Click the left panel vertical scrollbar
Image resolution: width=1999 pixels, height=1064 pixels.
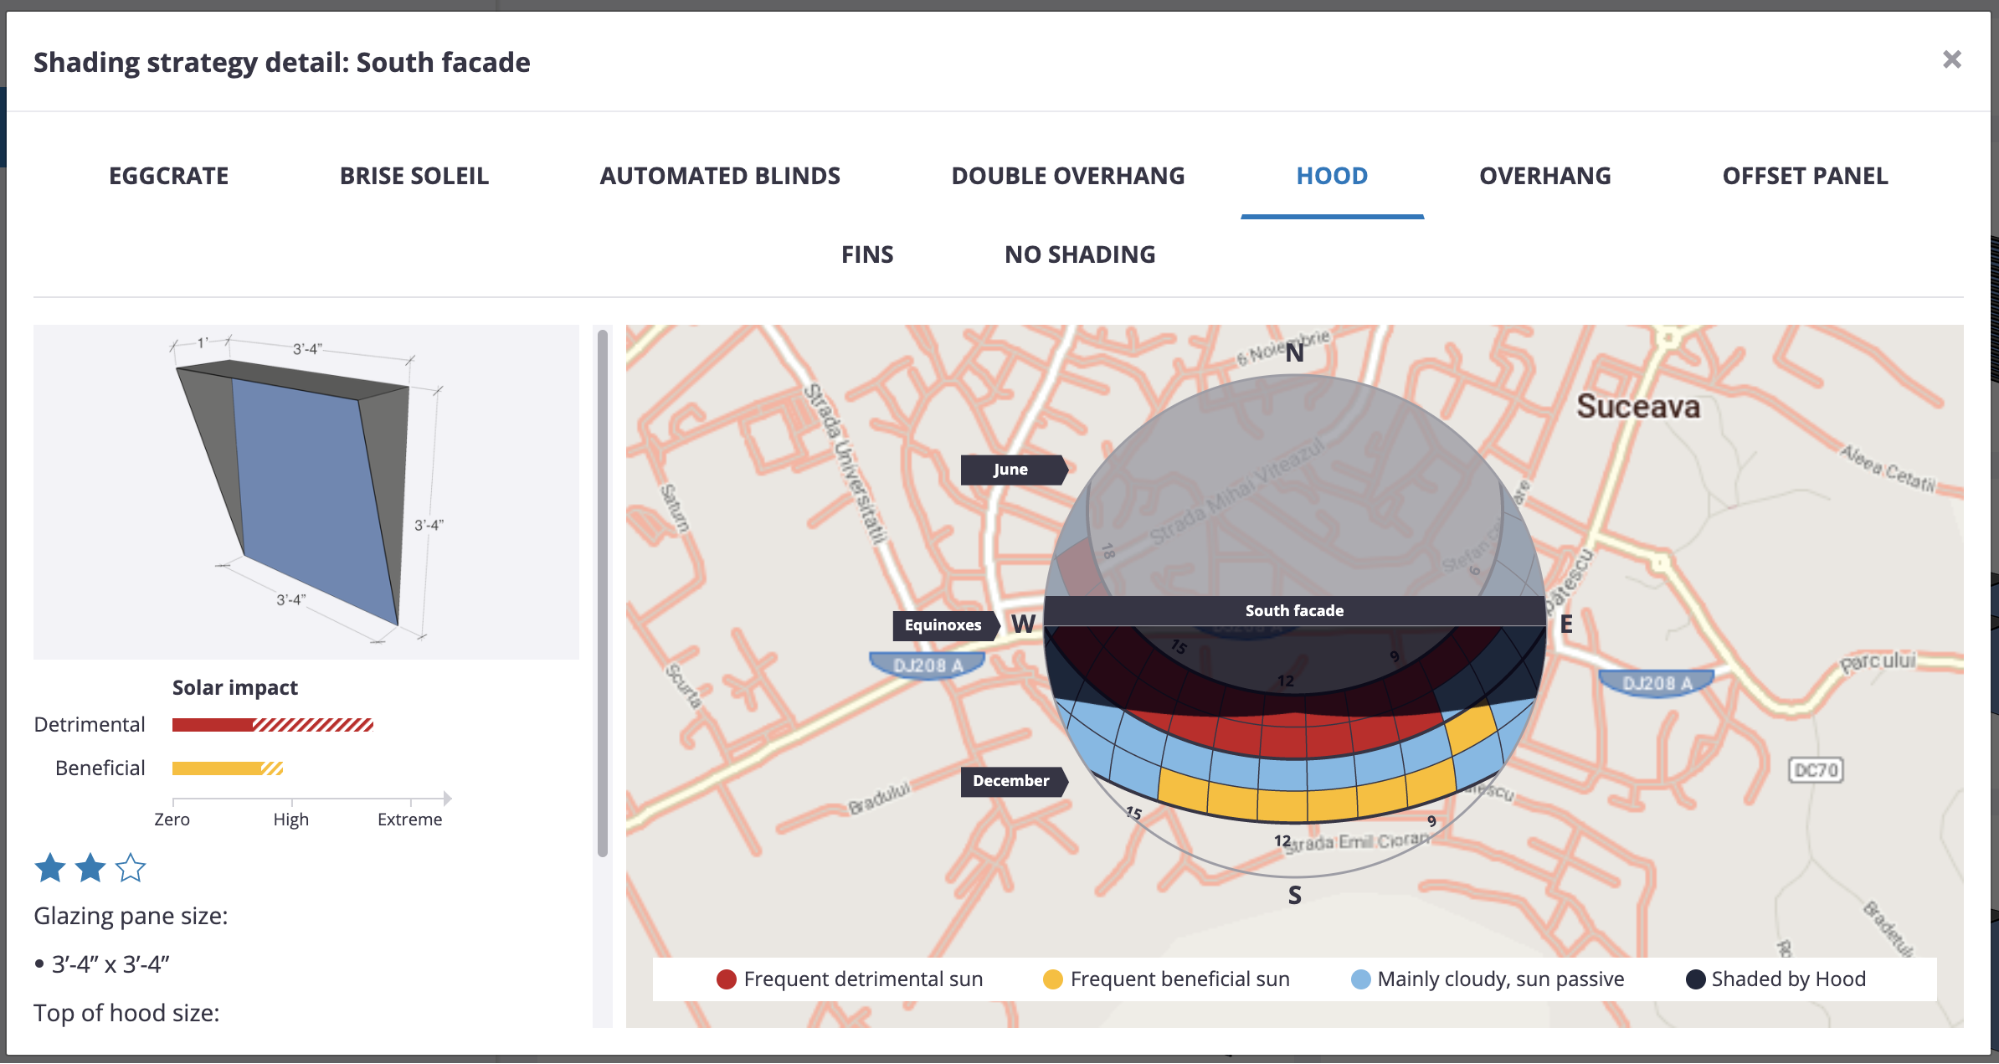click(x=603, y=594)
